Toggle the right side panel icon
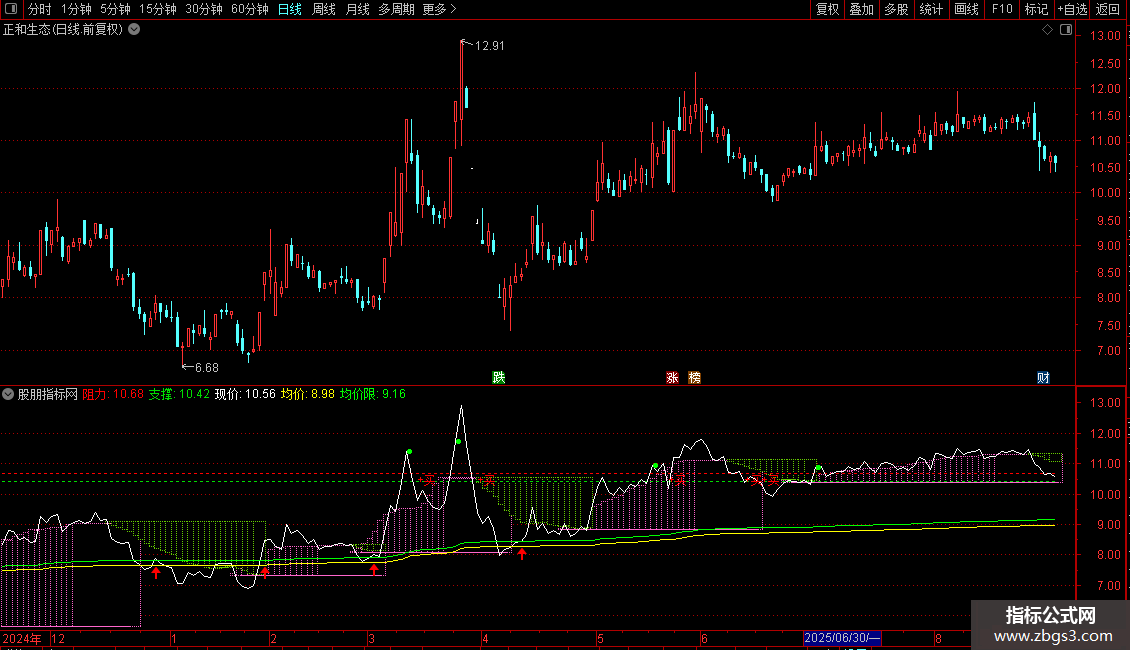The height and width of the screenshot is (650, 1130). click(x=1066, y=30)
